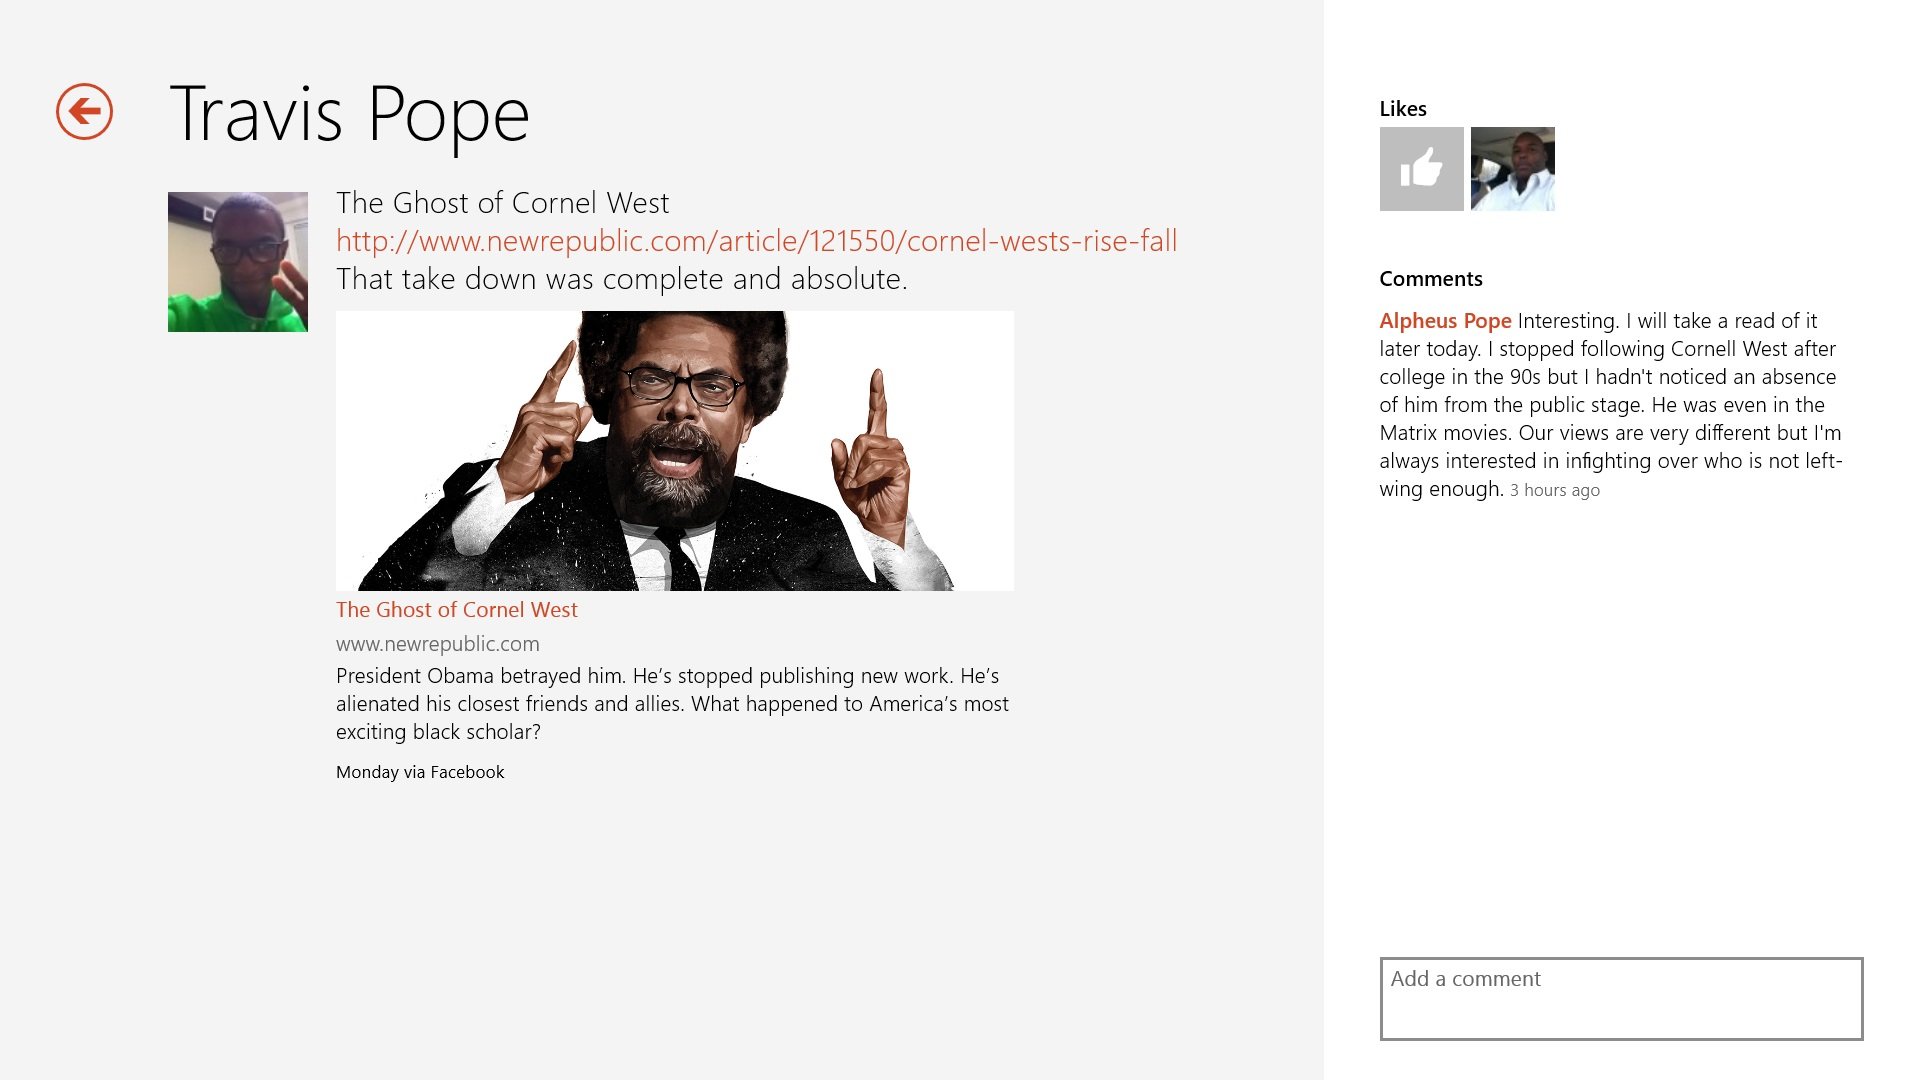The height and width of the screenshot is (1080, 1920).
Task: Open orange 'The Ghost of Cornel West' title link
Action: 457,610
